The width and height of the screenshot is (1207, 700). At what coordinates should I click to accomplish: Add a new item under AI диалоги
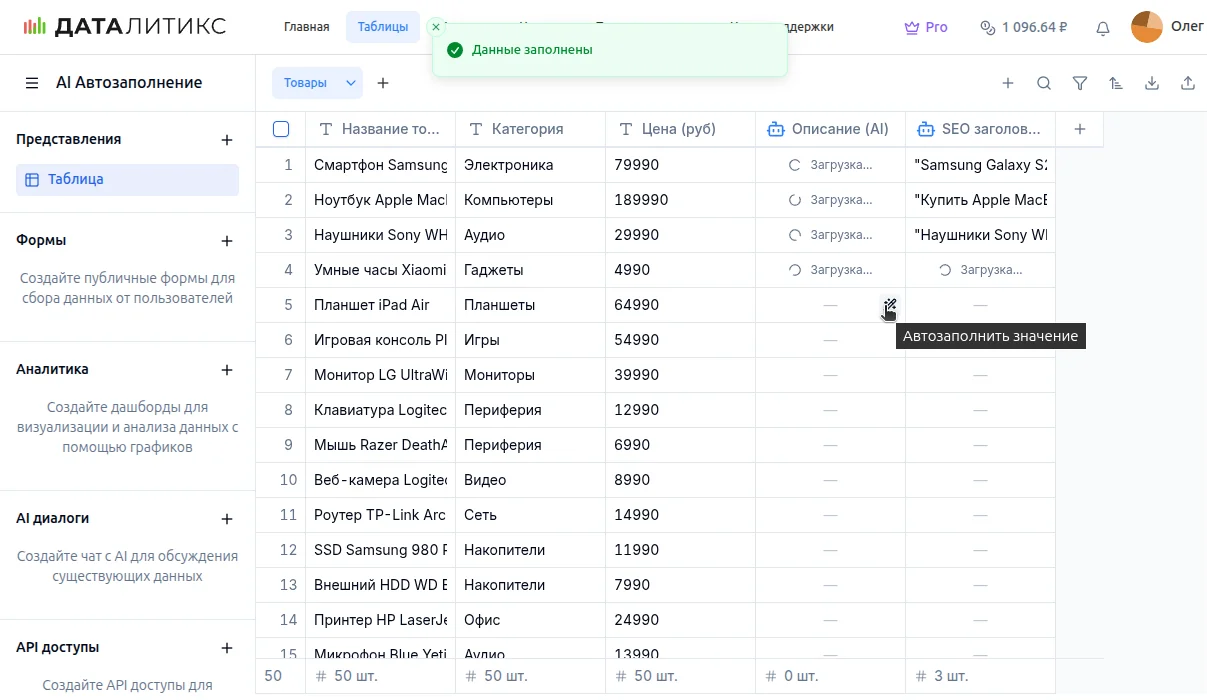(227, 519)
